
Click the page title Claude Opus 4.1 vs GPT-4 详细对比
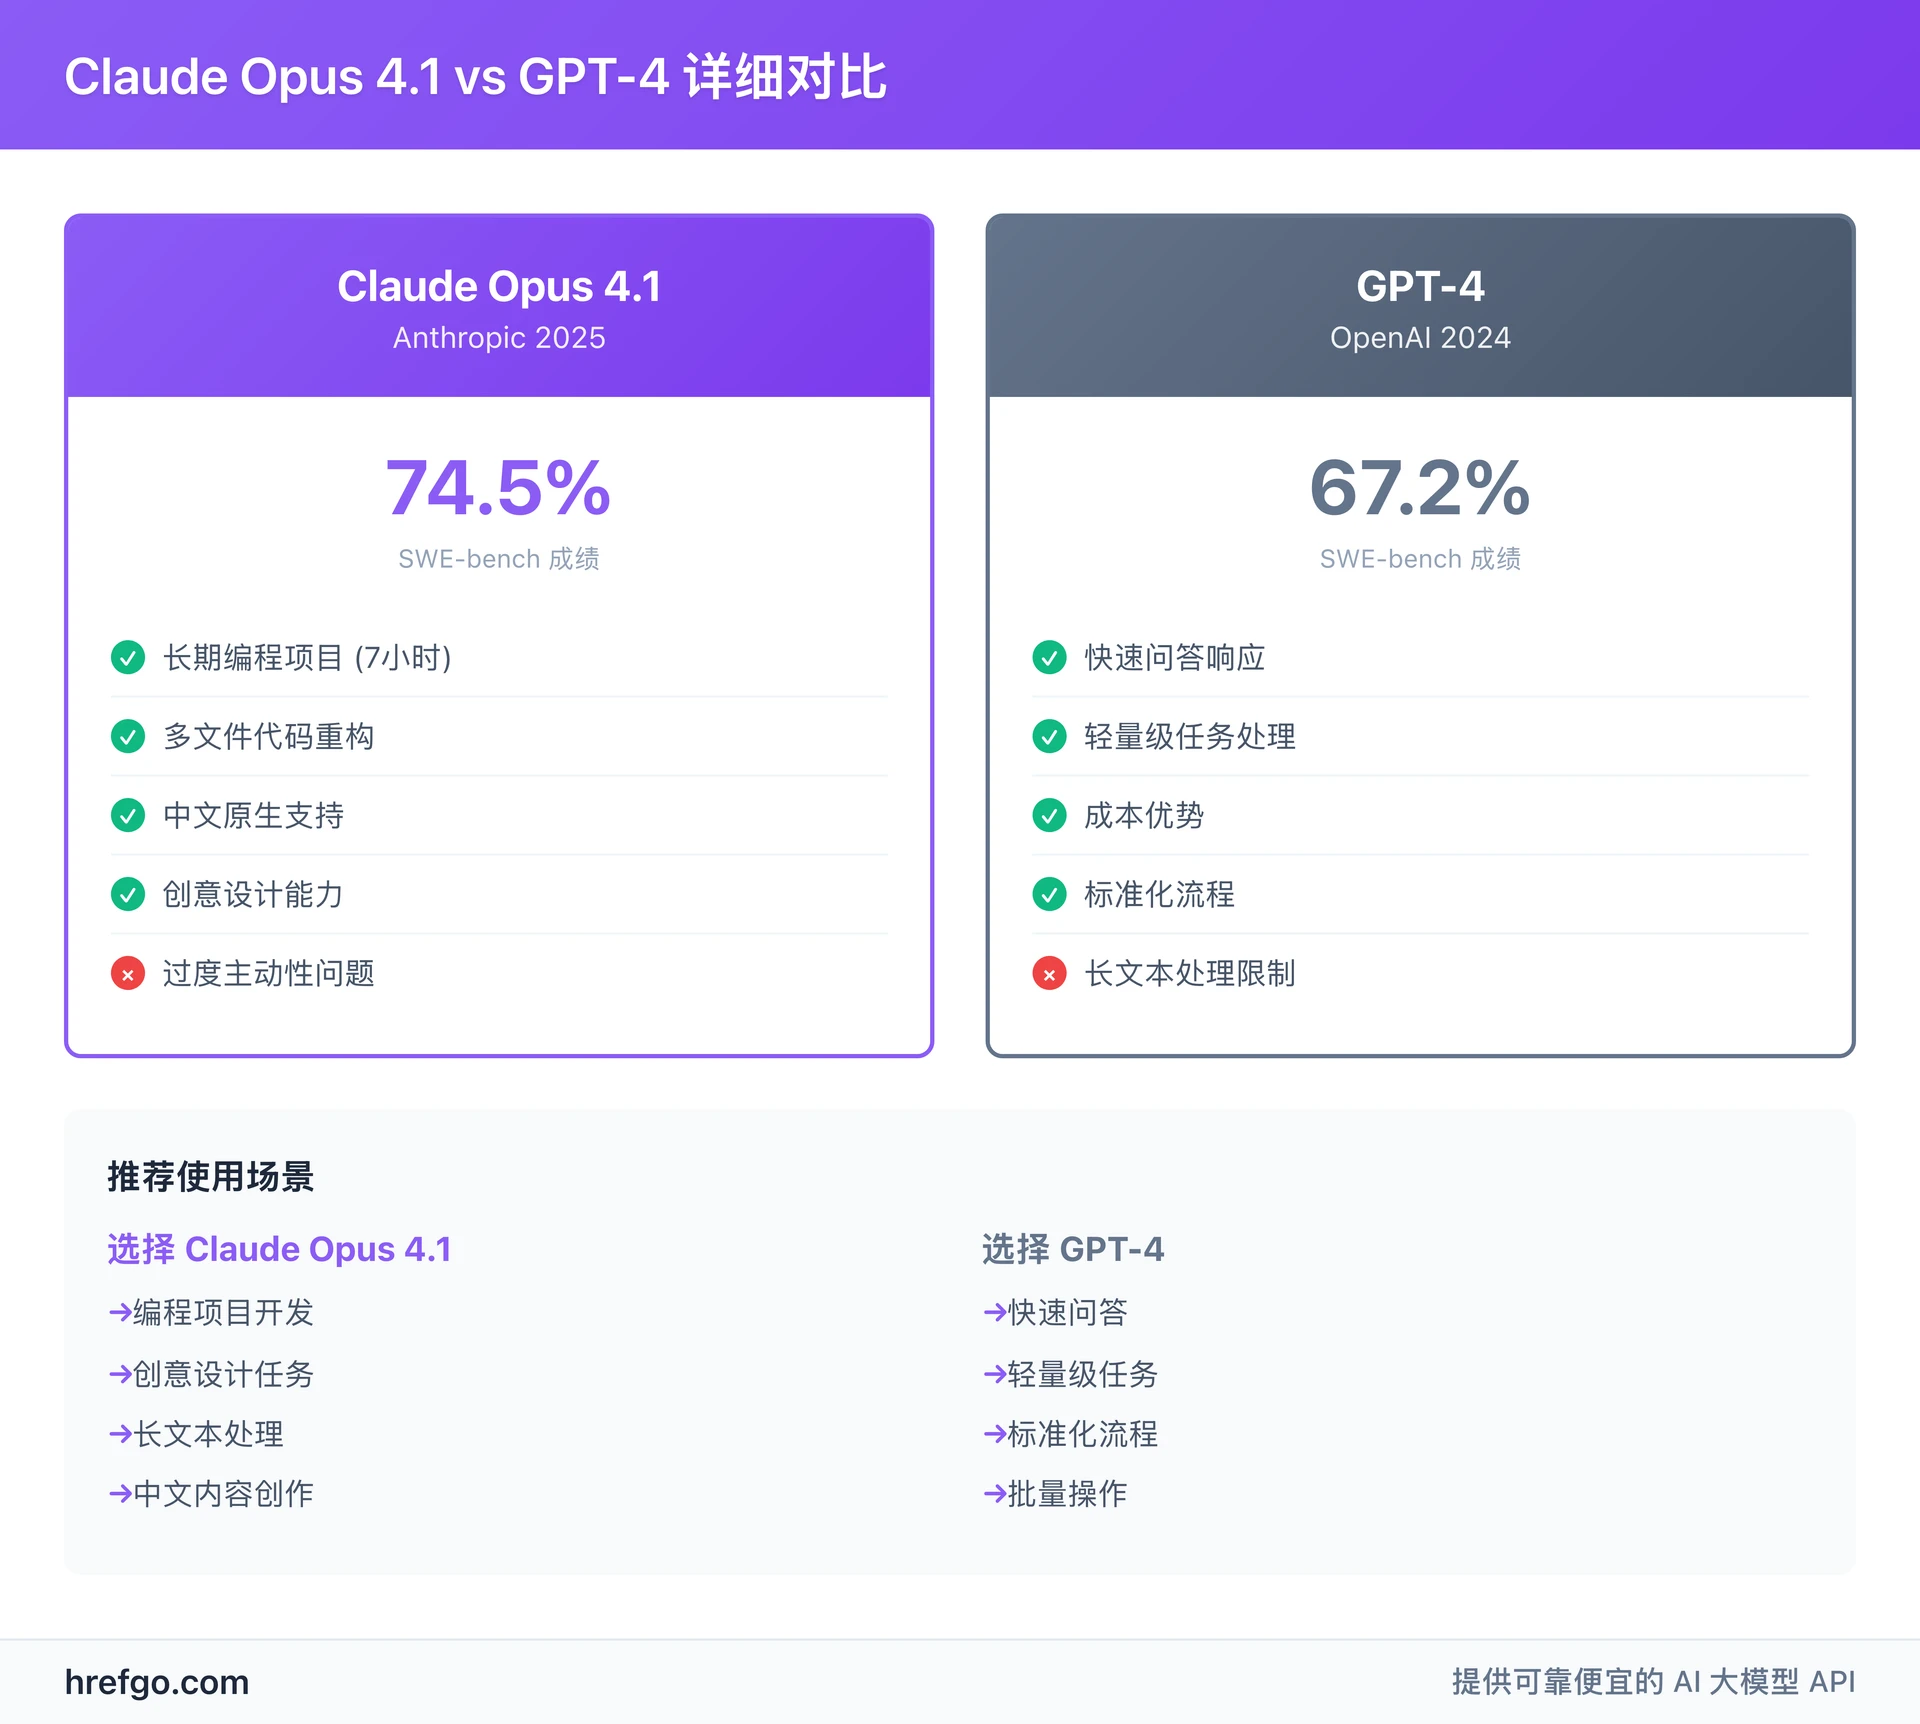(475, 76)
